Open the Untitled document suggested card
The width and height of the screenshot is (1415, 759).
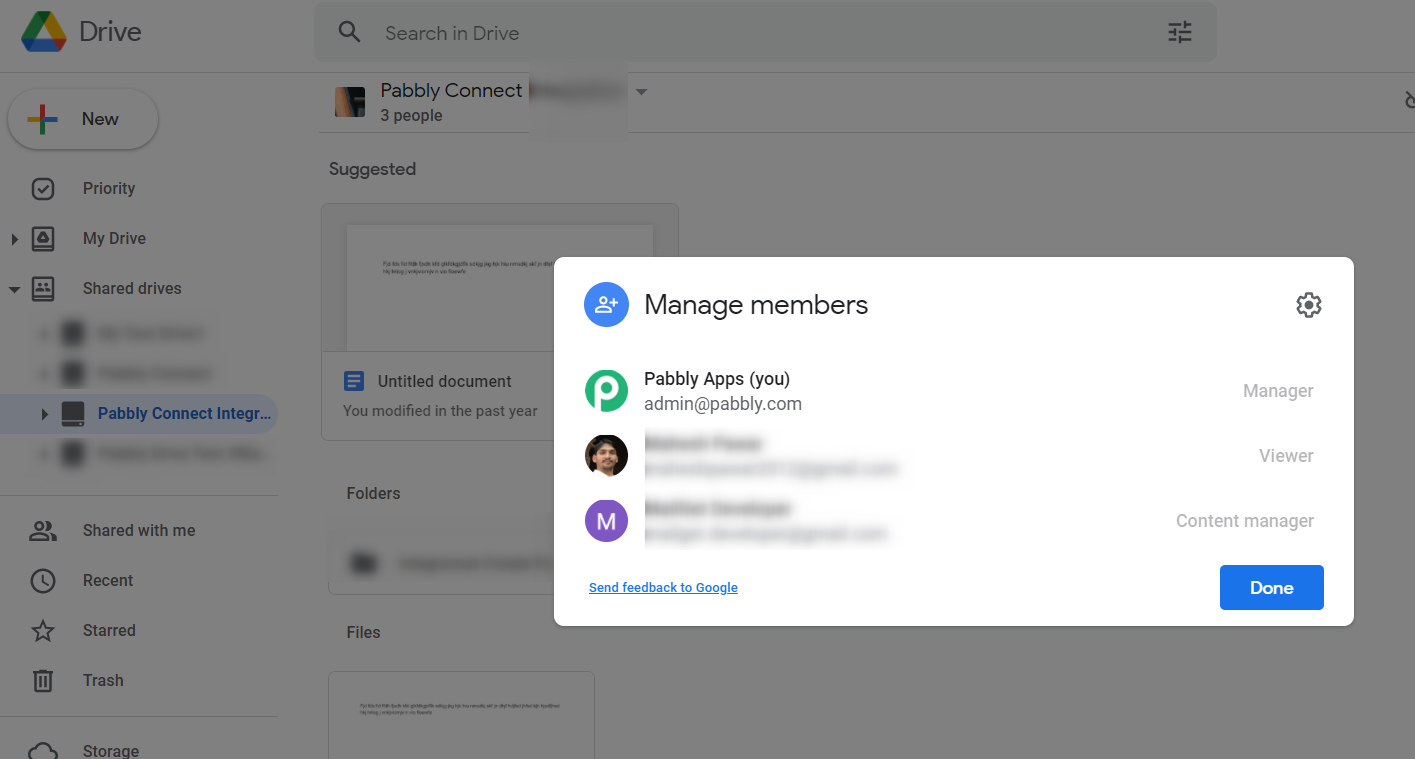click(x=500, y=322)
